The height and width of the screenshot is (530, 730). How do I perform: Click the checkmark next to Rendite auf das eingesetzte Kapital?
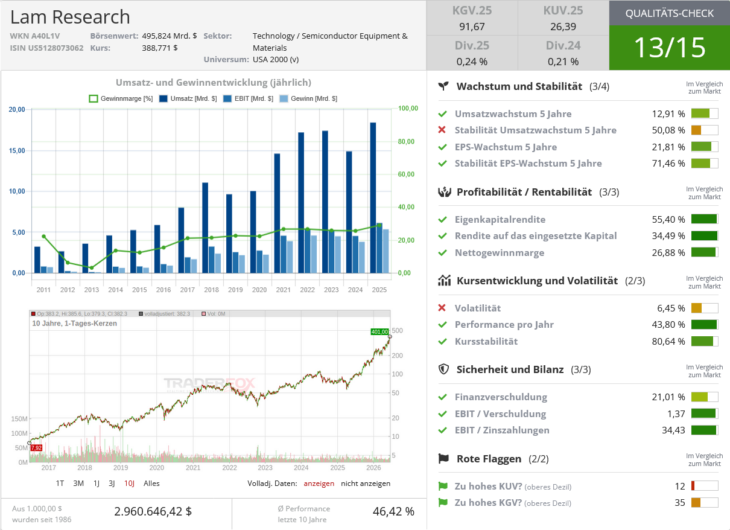(x=442, y=236)
